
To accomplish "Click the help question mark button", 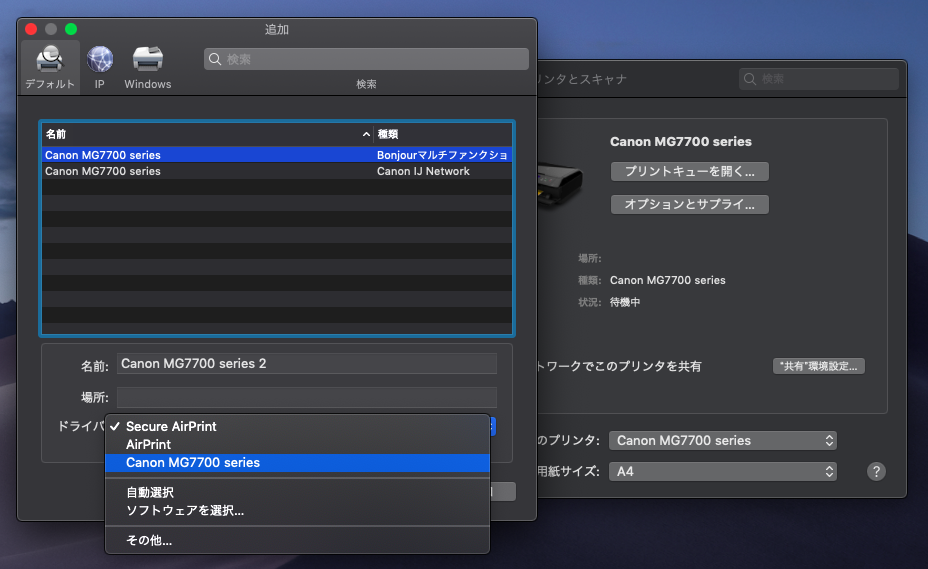I will pyautogui.click(x=876, y=472).
